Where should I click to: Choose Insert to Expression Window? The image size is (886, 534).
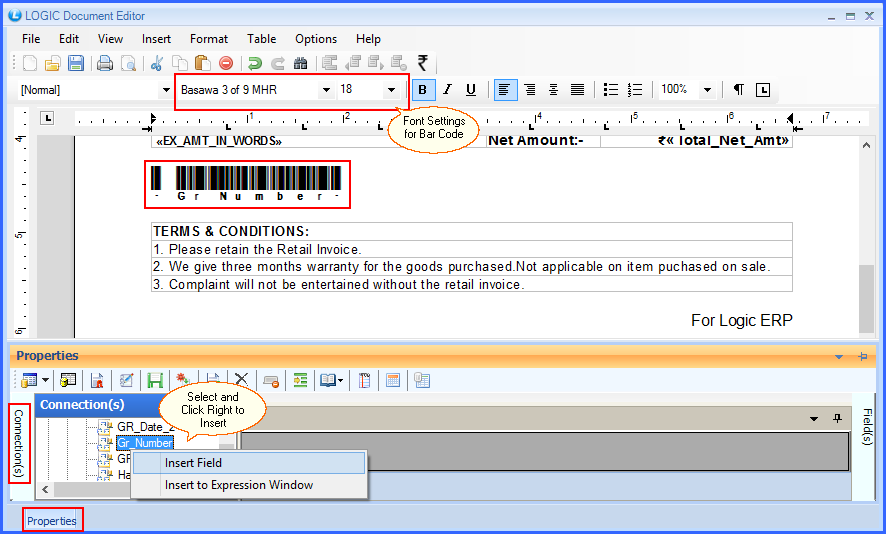click(x=249, y=485)
